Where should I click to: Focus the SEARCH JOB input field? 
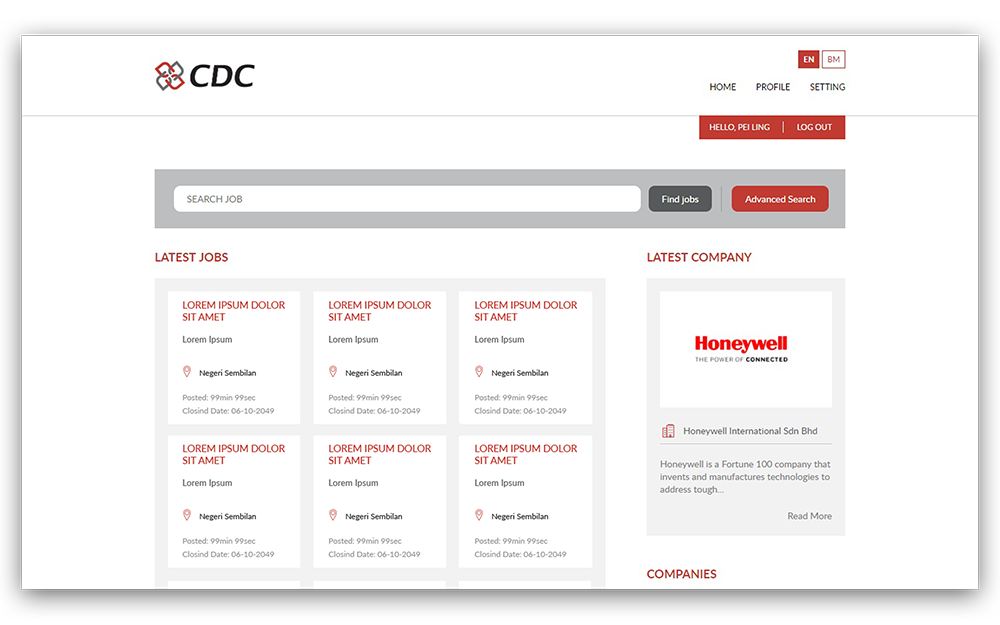pyautogui.click(x=407, y=199)
